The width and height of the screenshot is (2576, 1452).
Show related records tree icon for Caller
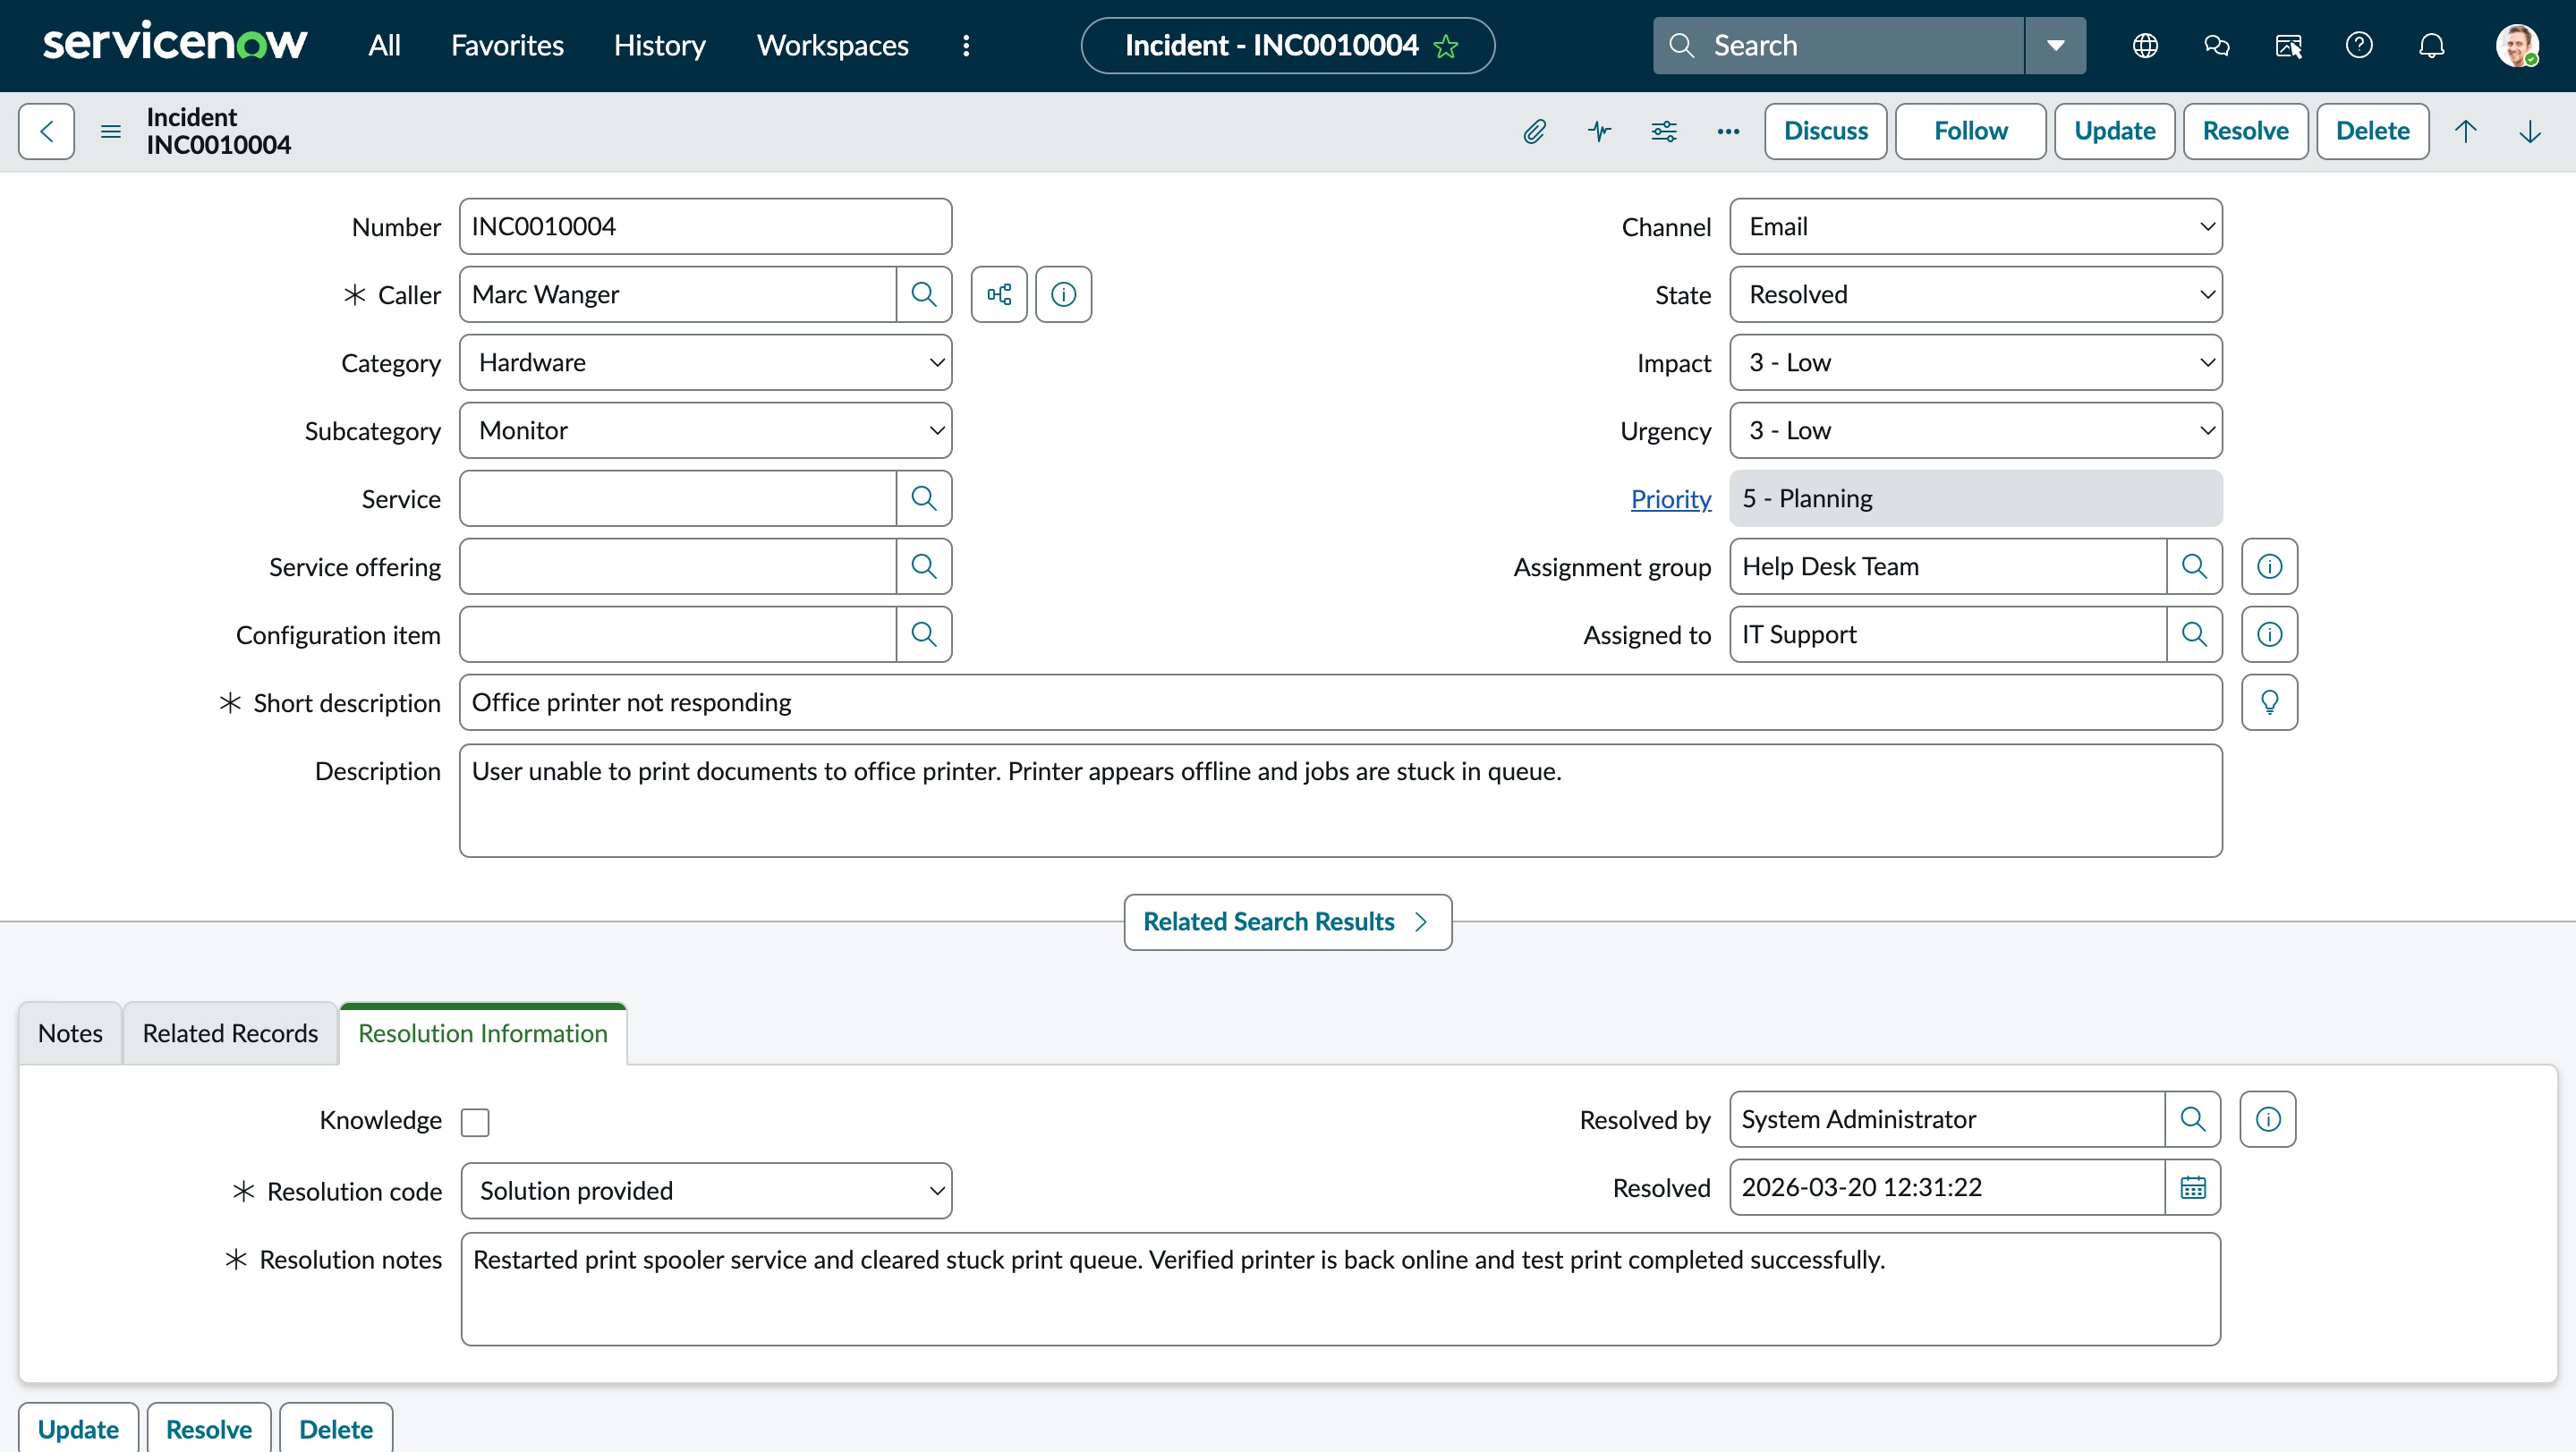click(x=998, y=294)
